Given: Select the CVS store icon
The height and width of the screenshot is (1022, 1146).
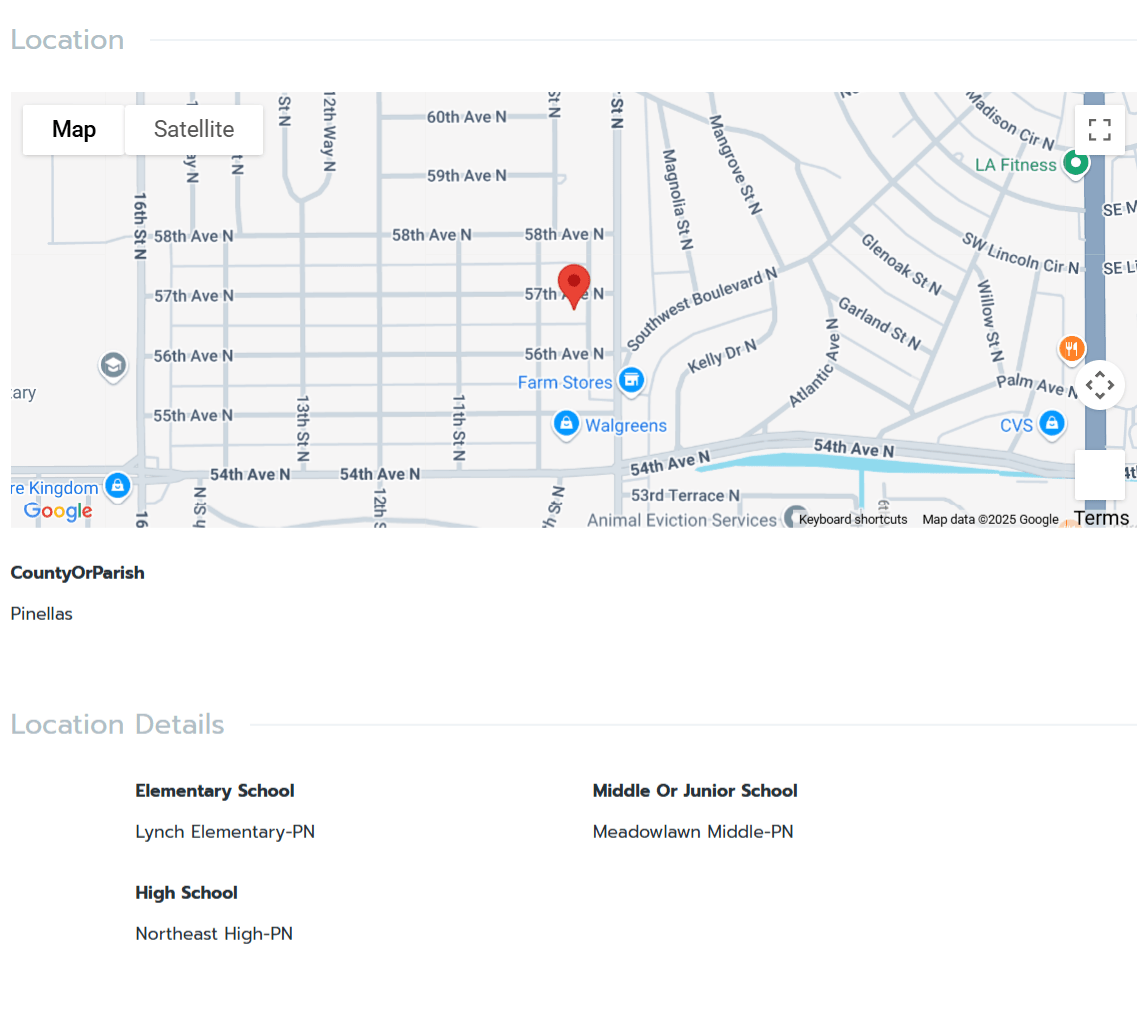Looking at the screenshot, I should pyautogui.click(x=1051, y=424).
